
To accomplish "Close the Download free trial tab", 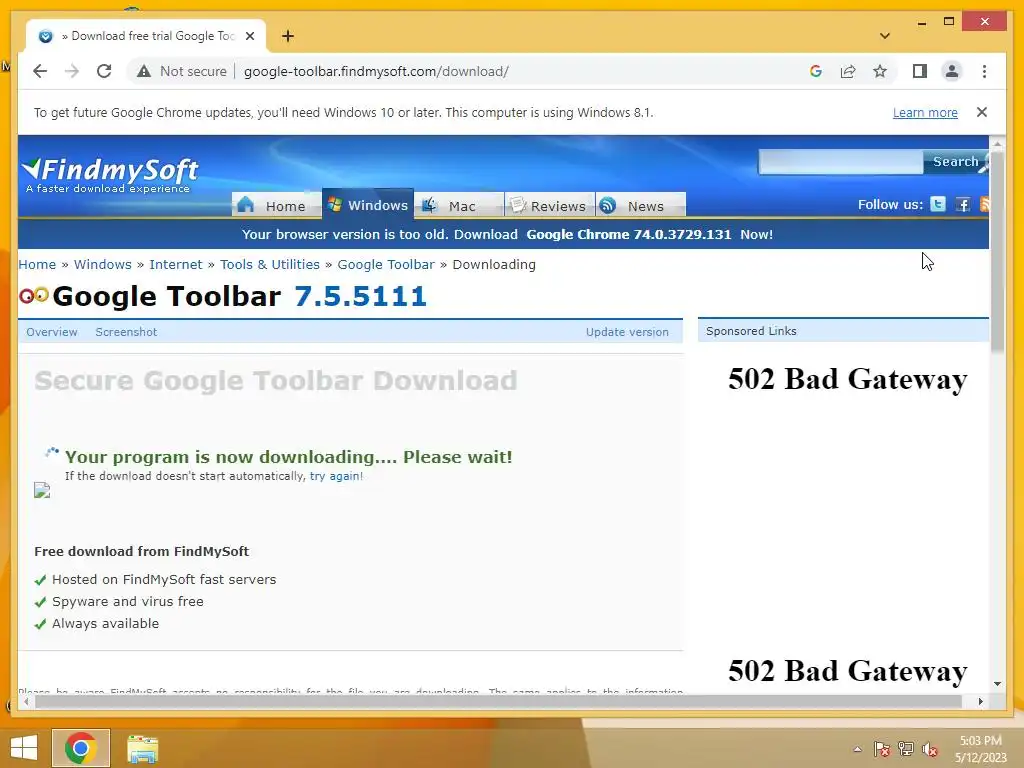I will pyautogui.click(x=249, y=36).
